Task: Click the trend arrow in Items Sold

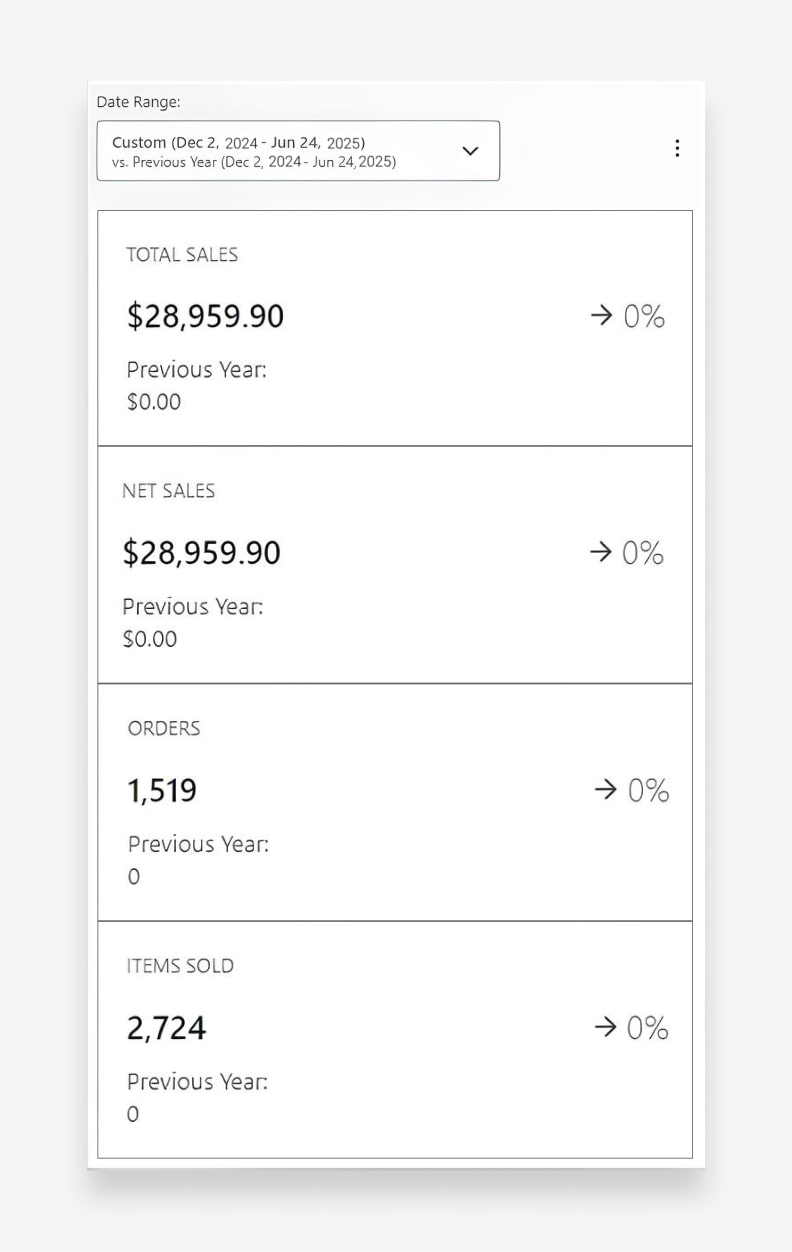Action: [x=605, y=1028]
